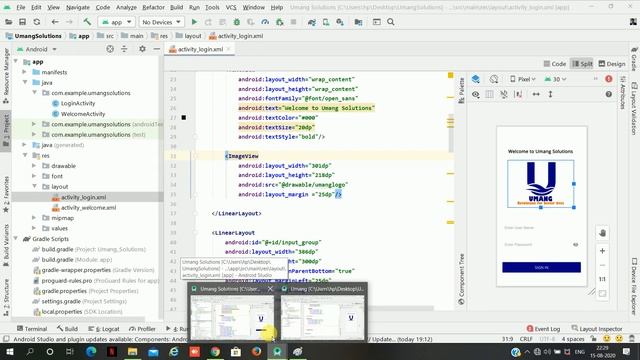
Task: Open the Analyze menu
Action: 126,7
